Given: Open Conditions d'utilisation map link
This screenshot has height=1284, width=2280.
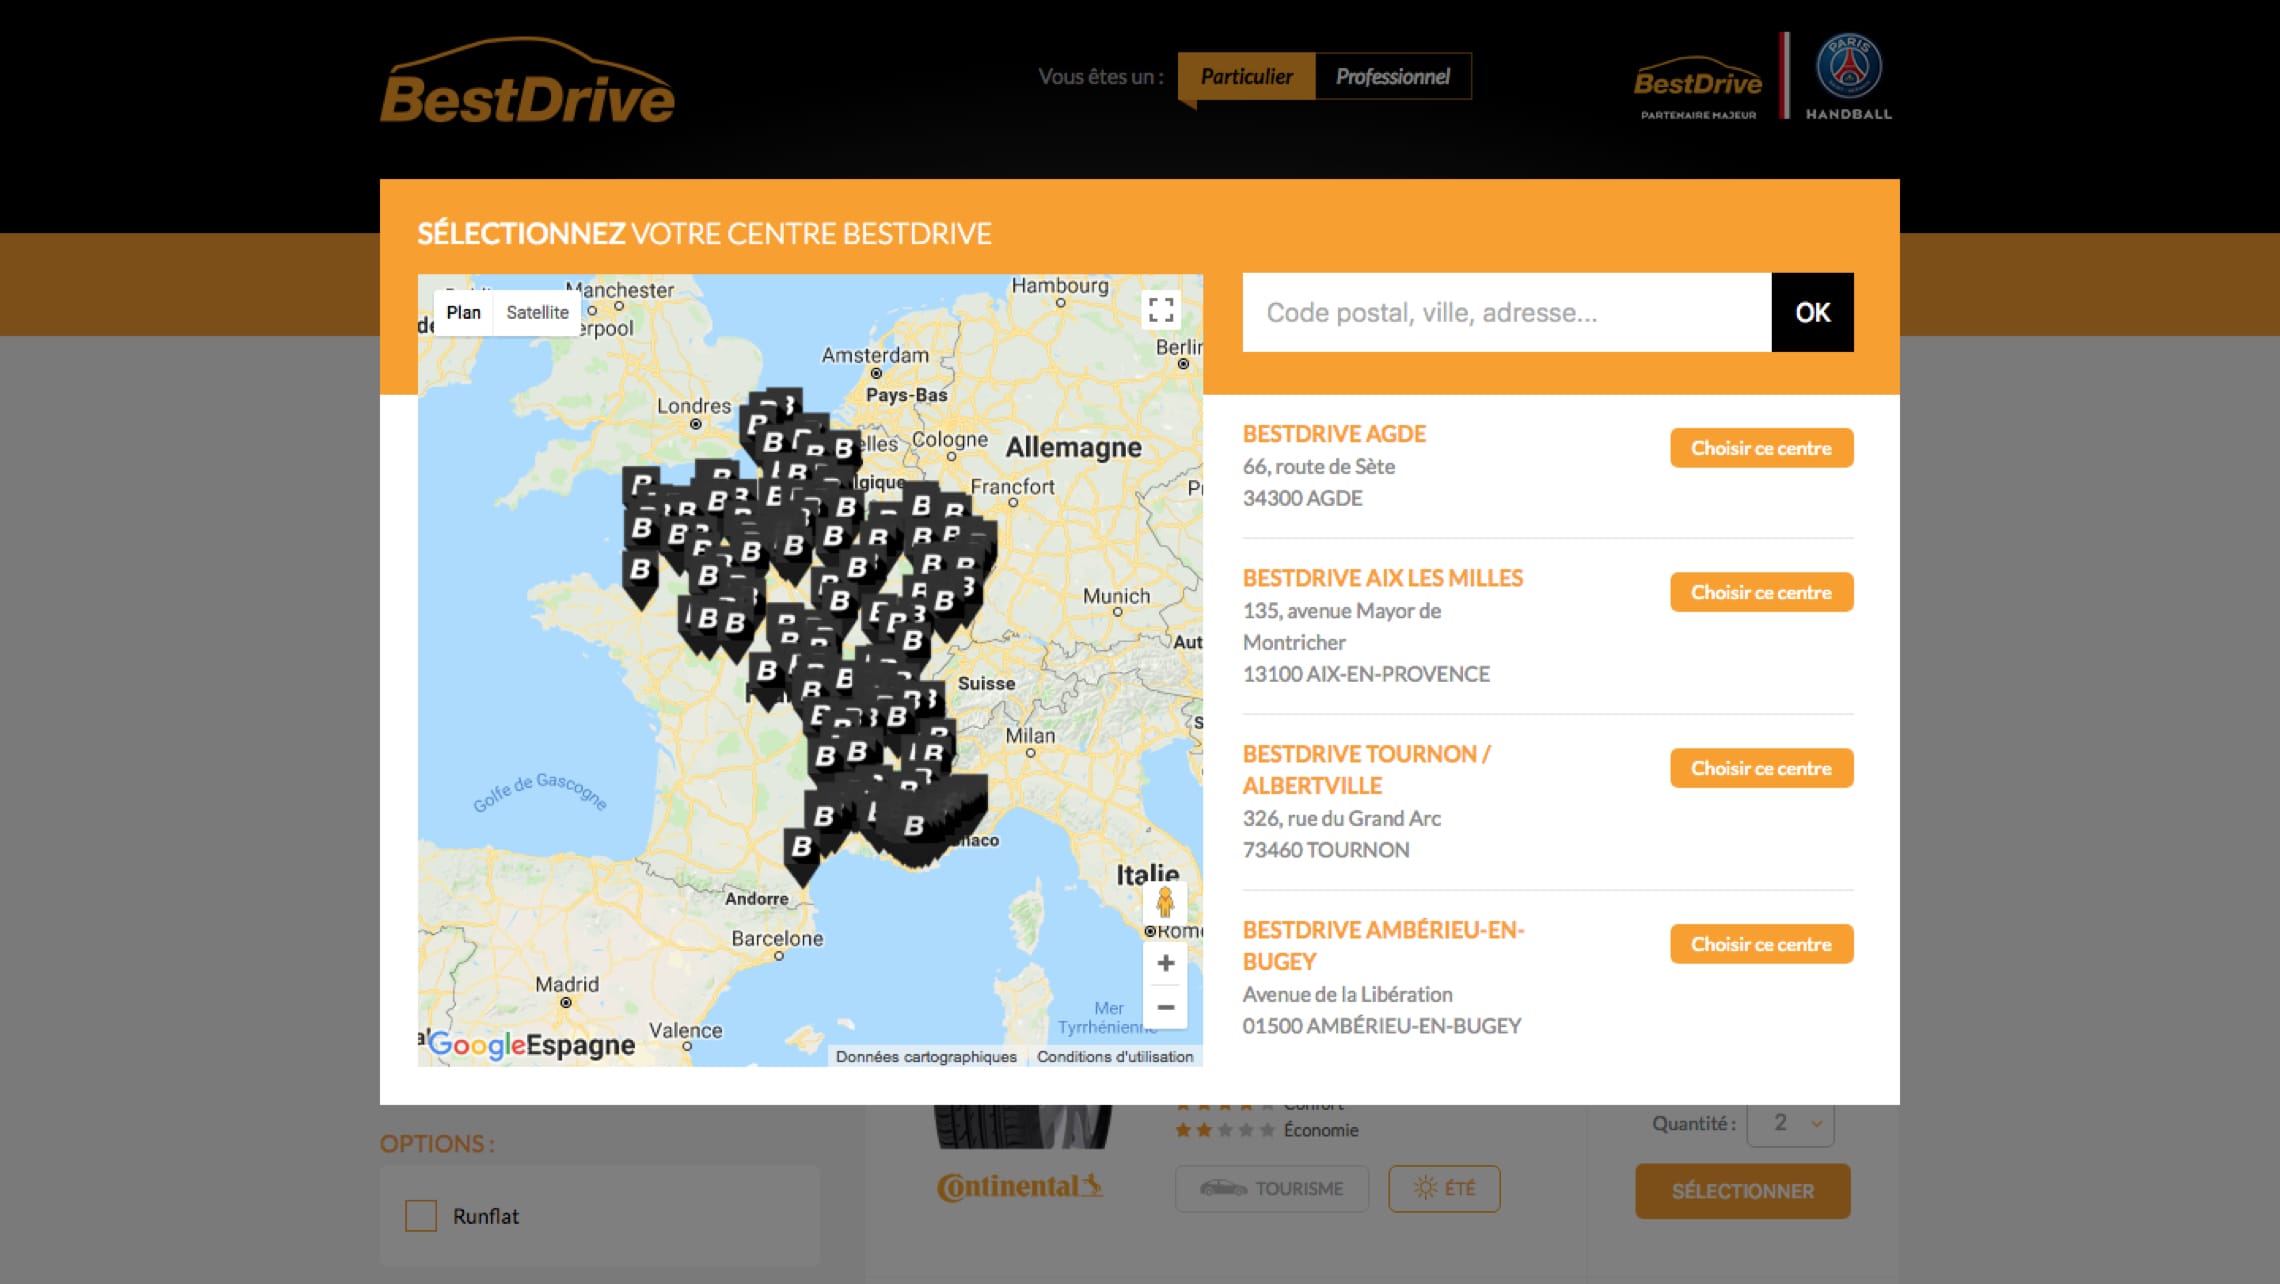Looking at the screenshot, I should click(1114, 1056).
